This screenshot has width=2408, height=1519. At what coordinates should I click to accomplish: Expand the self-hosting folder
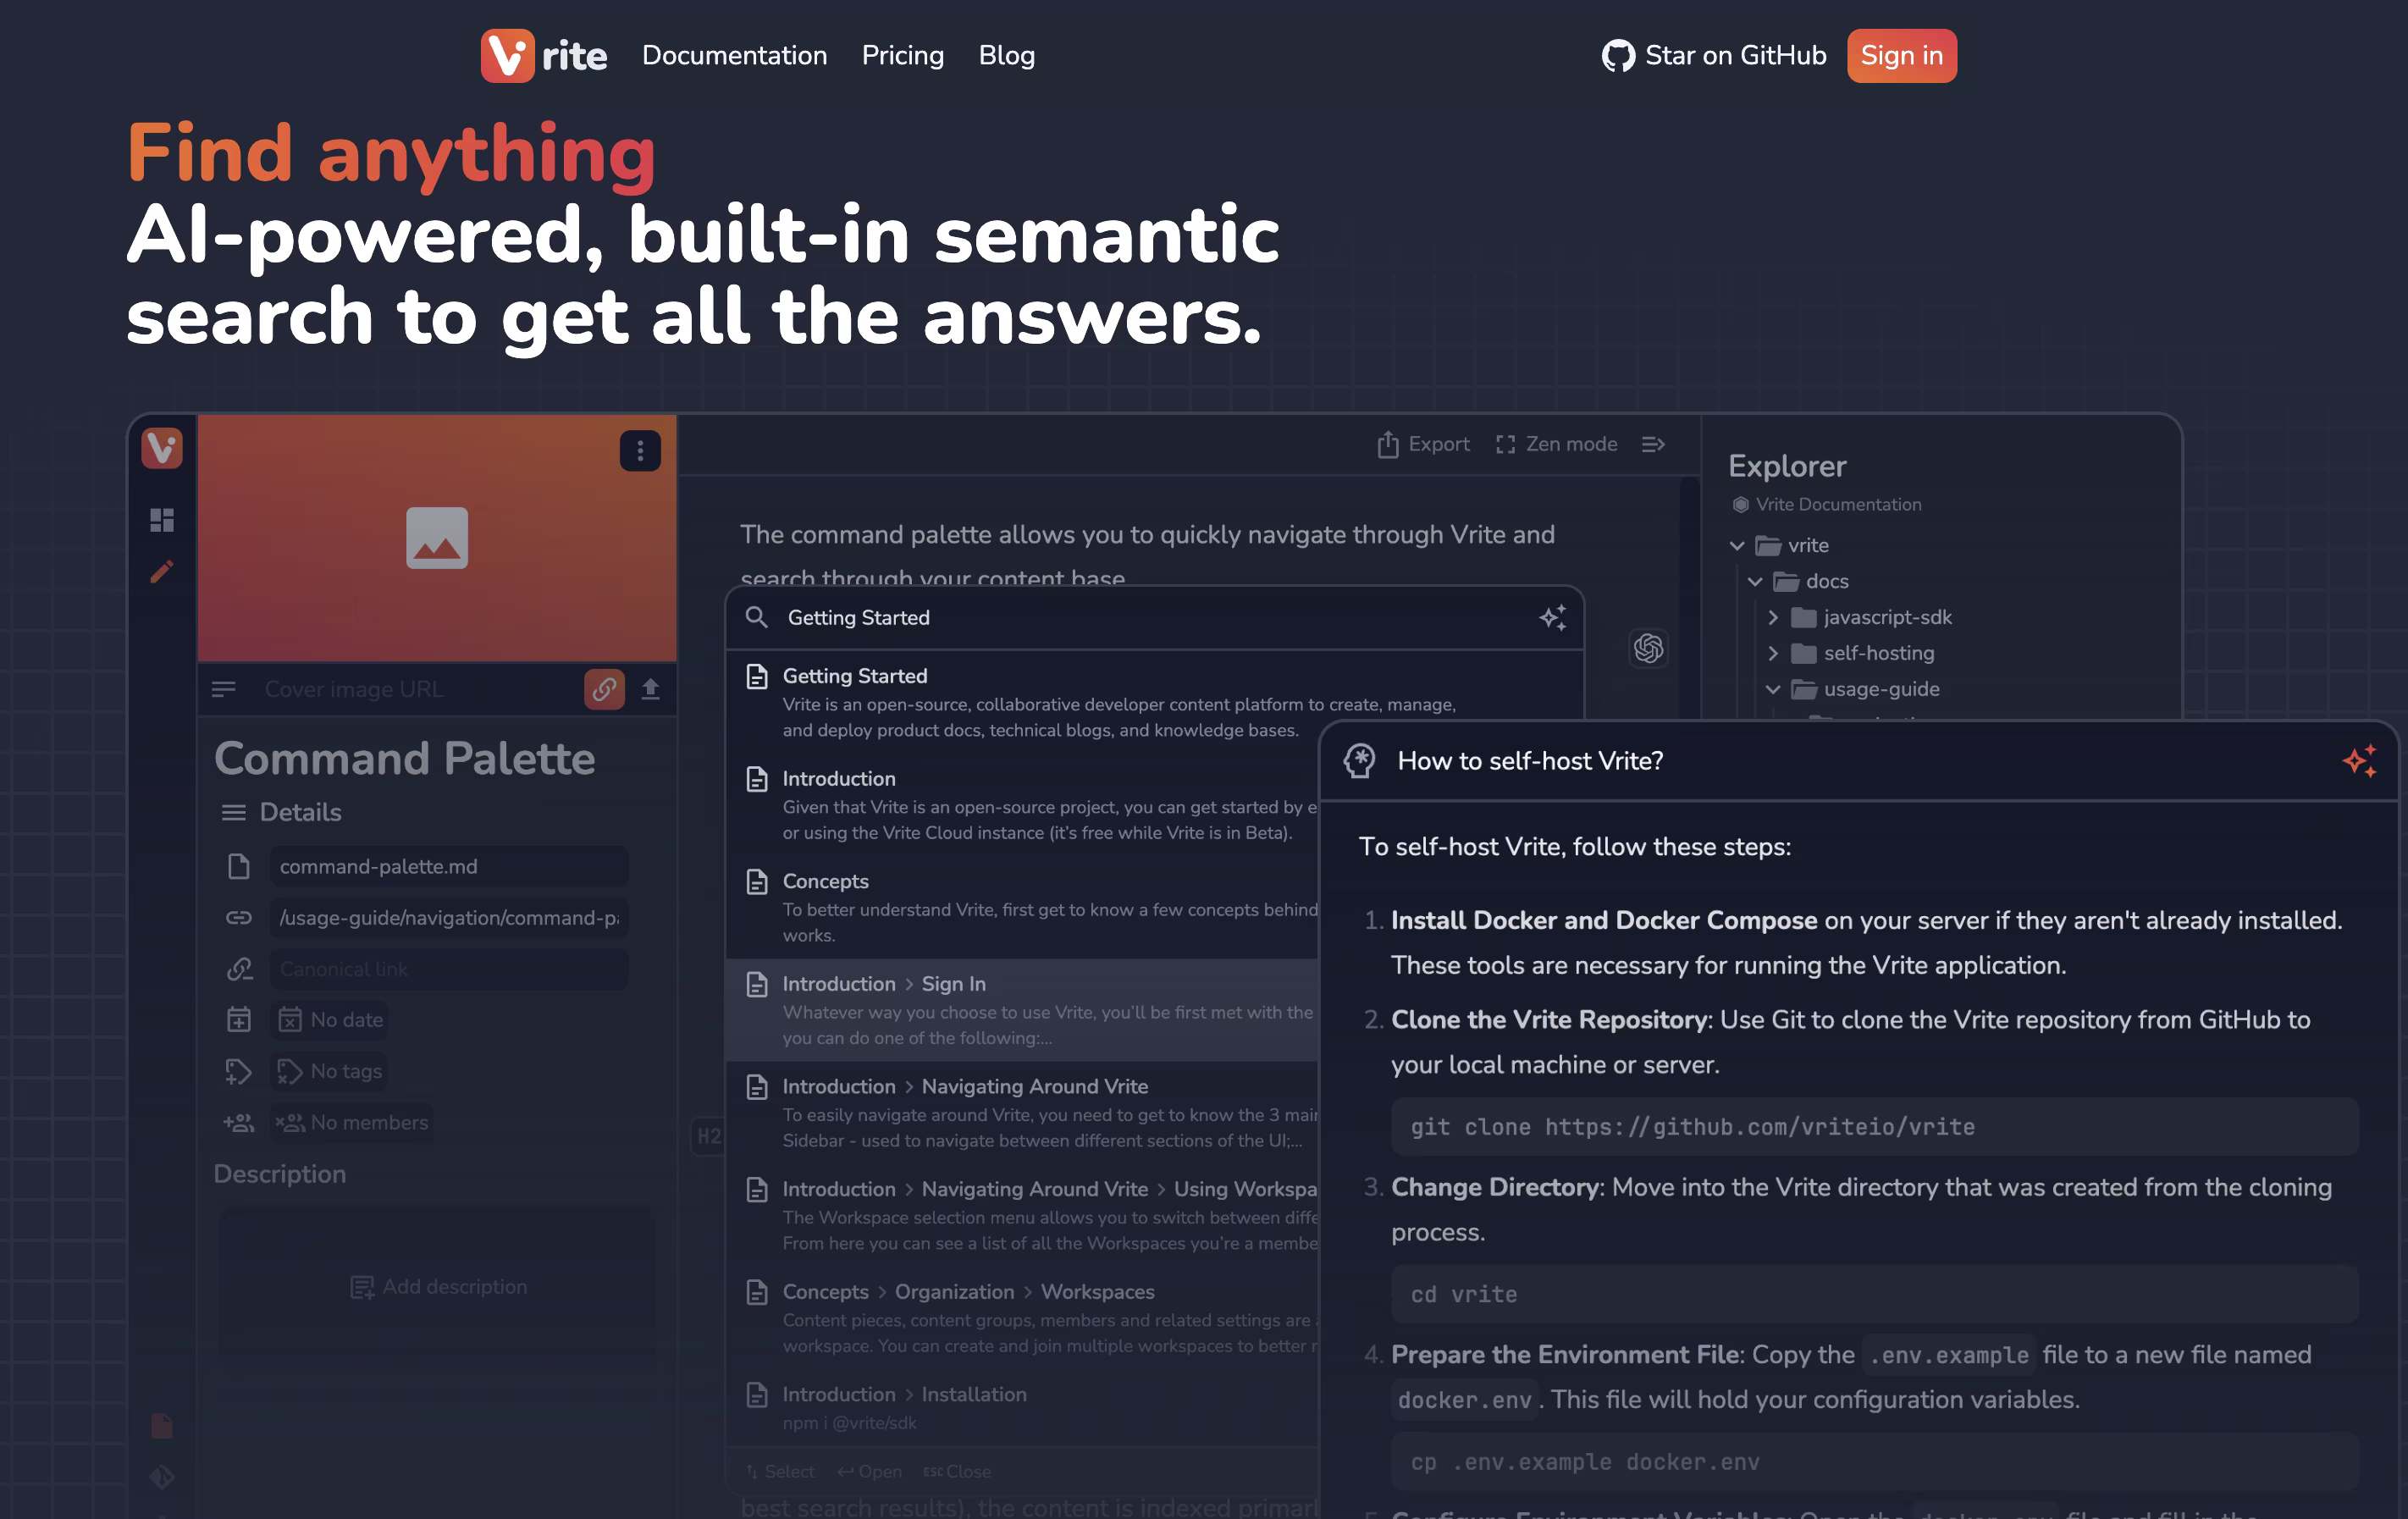[1773, 653]
